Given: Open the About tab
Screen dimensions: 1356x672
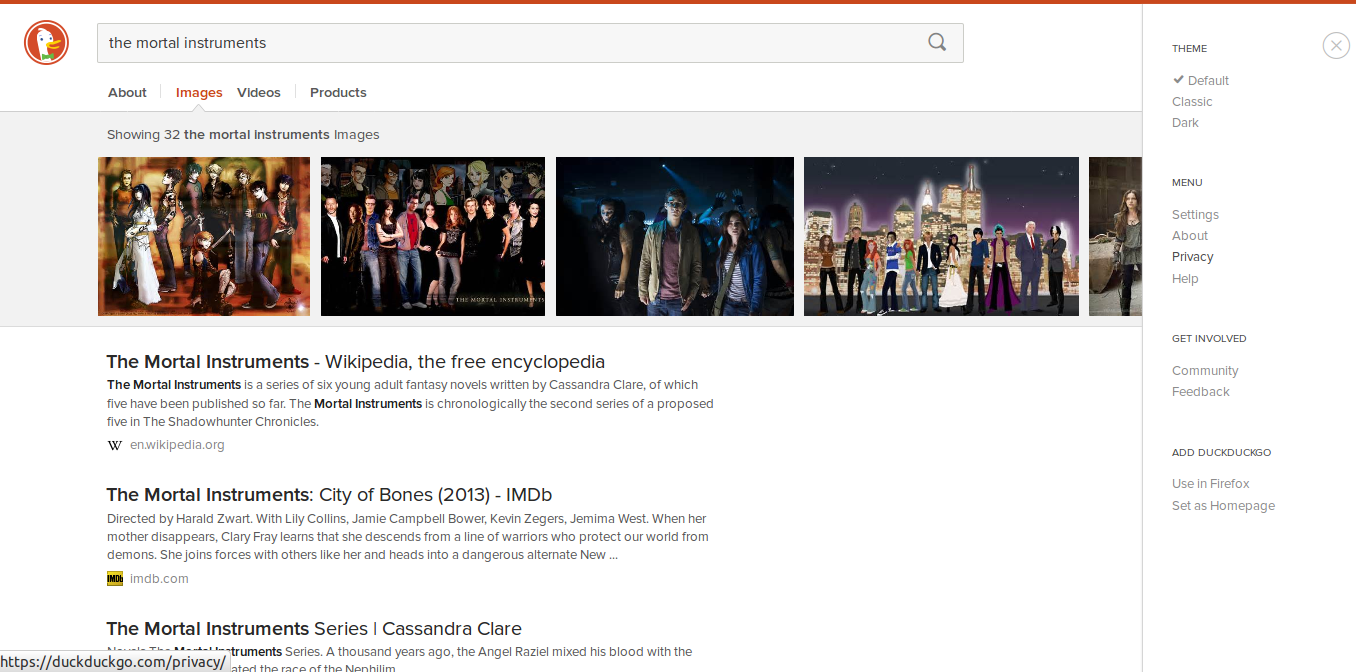Looking at the screenshot, I should [x=127, y=92].
